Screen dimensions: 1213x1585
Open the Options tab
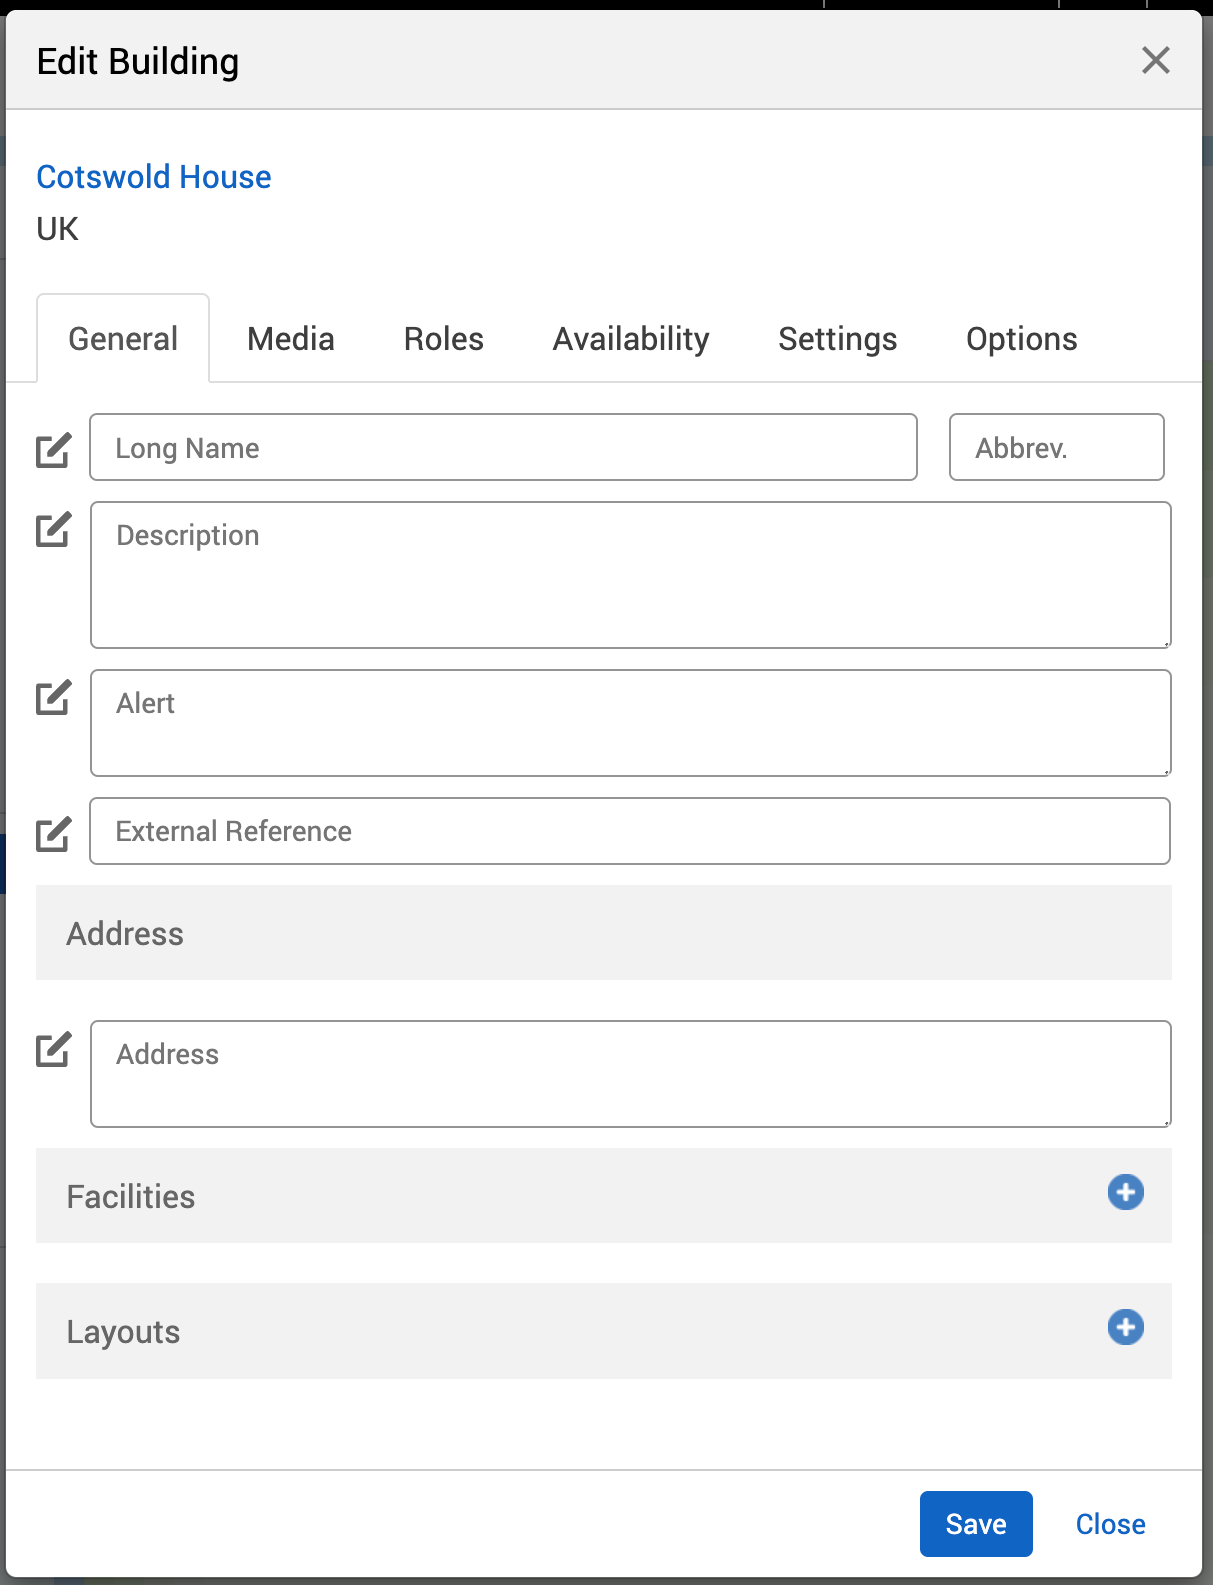click(x=1021, y=339)
